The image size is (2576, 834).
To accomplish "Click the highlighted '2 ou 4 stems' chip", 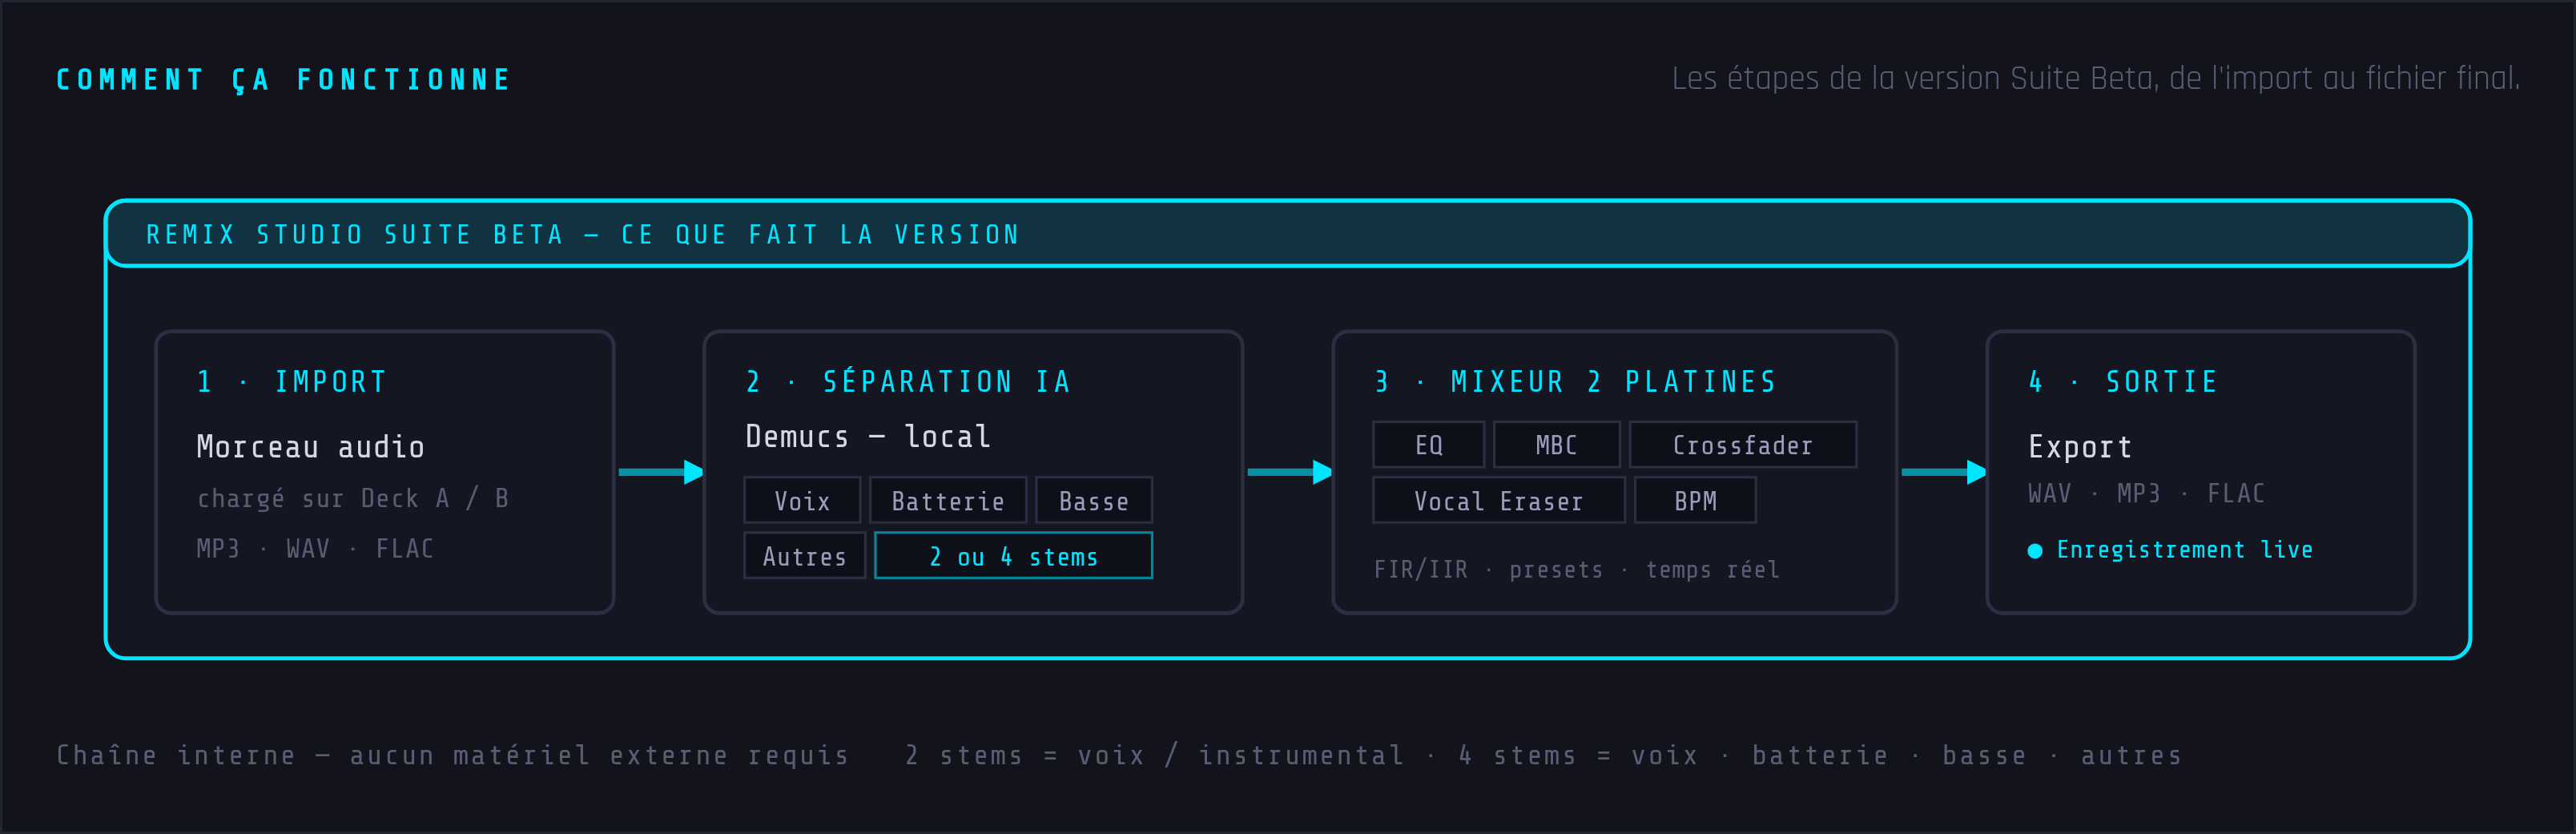I will (1014, 556).
